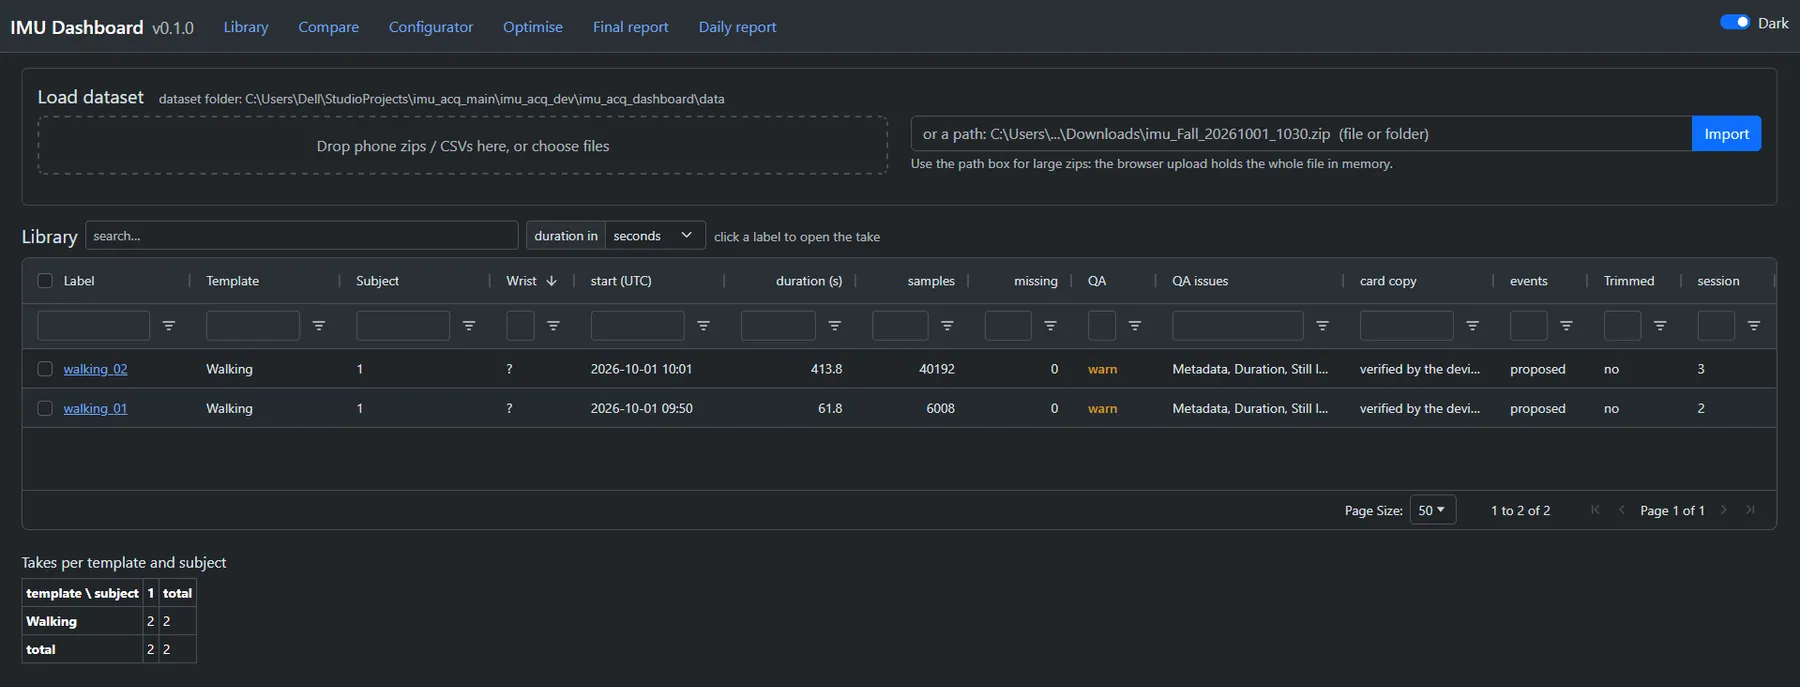The image size is (1800, 687).
Task: Open the Page Size 50 dropdown
Action: pos(1433,510)
